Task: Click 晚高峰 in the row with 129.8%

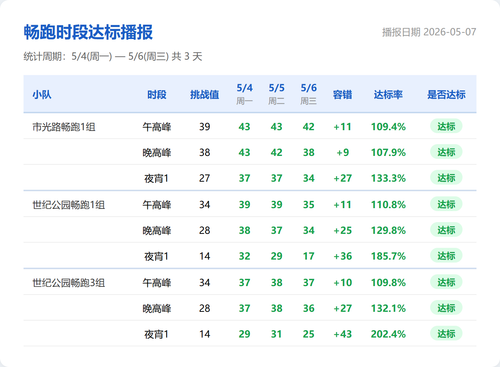Action: coord(157,230)
